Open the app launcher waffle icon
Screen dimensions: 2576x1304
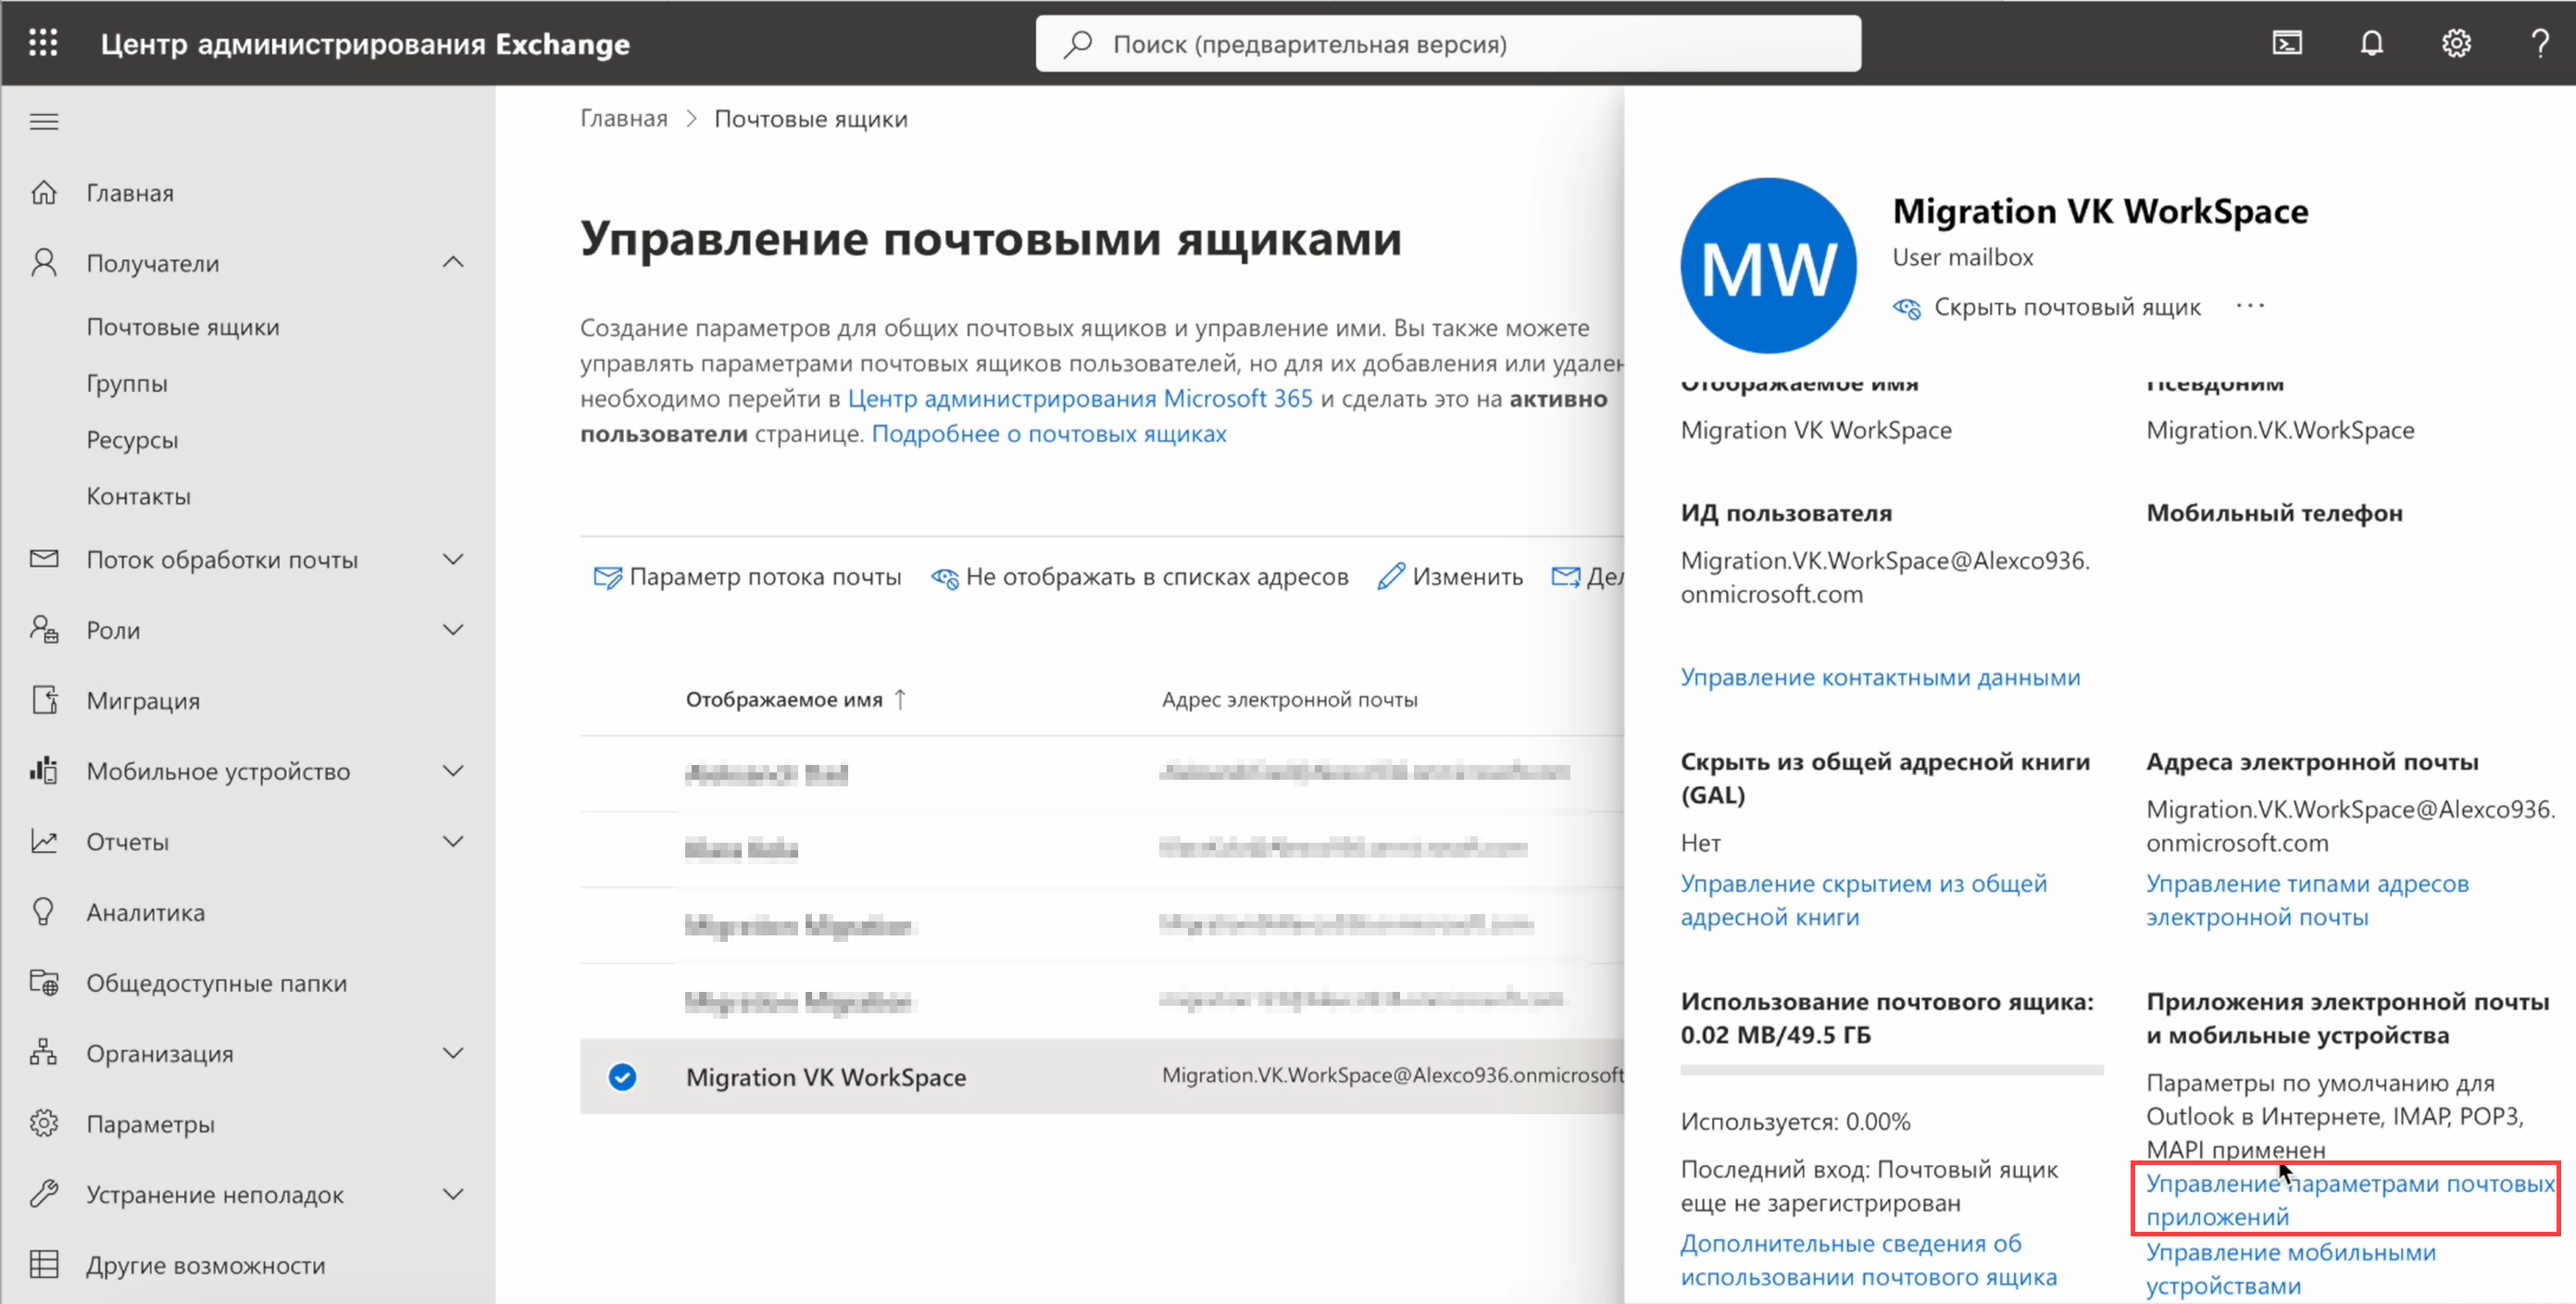(x=43, y=43)
